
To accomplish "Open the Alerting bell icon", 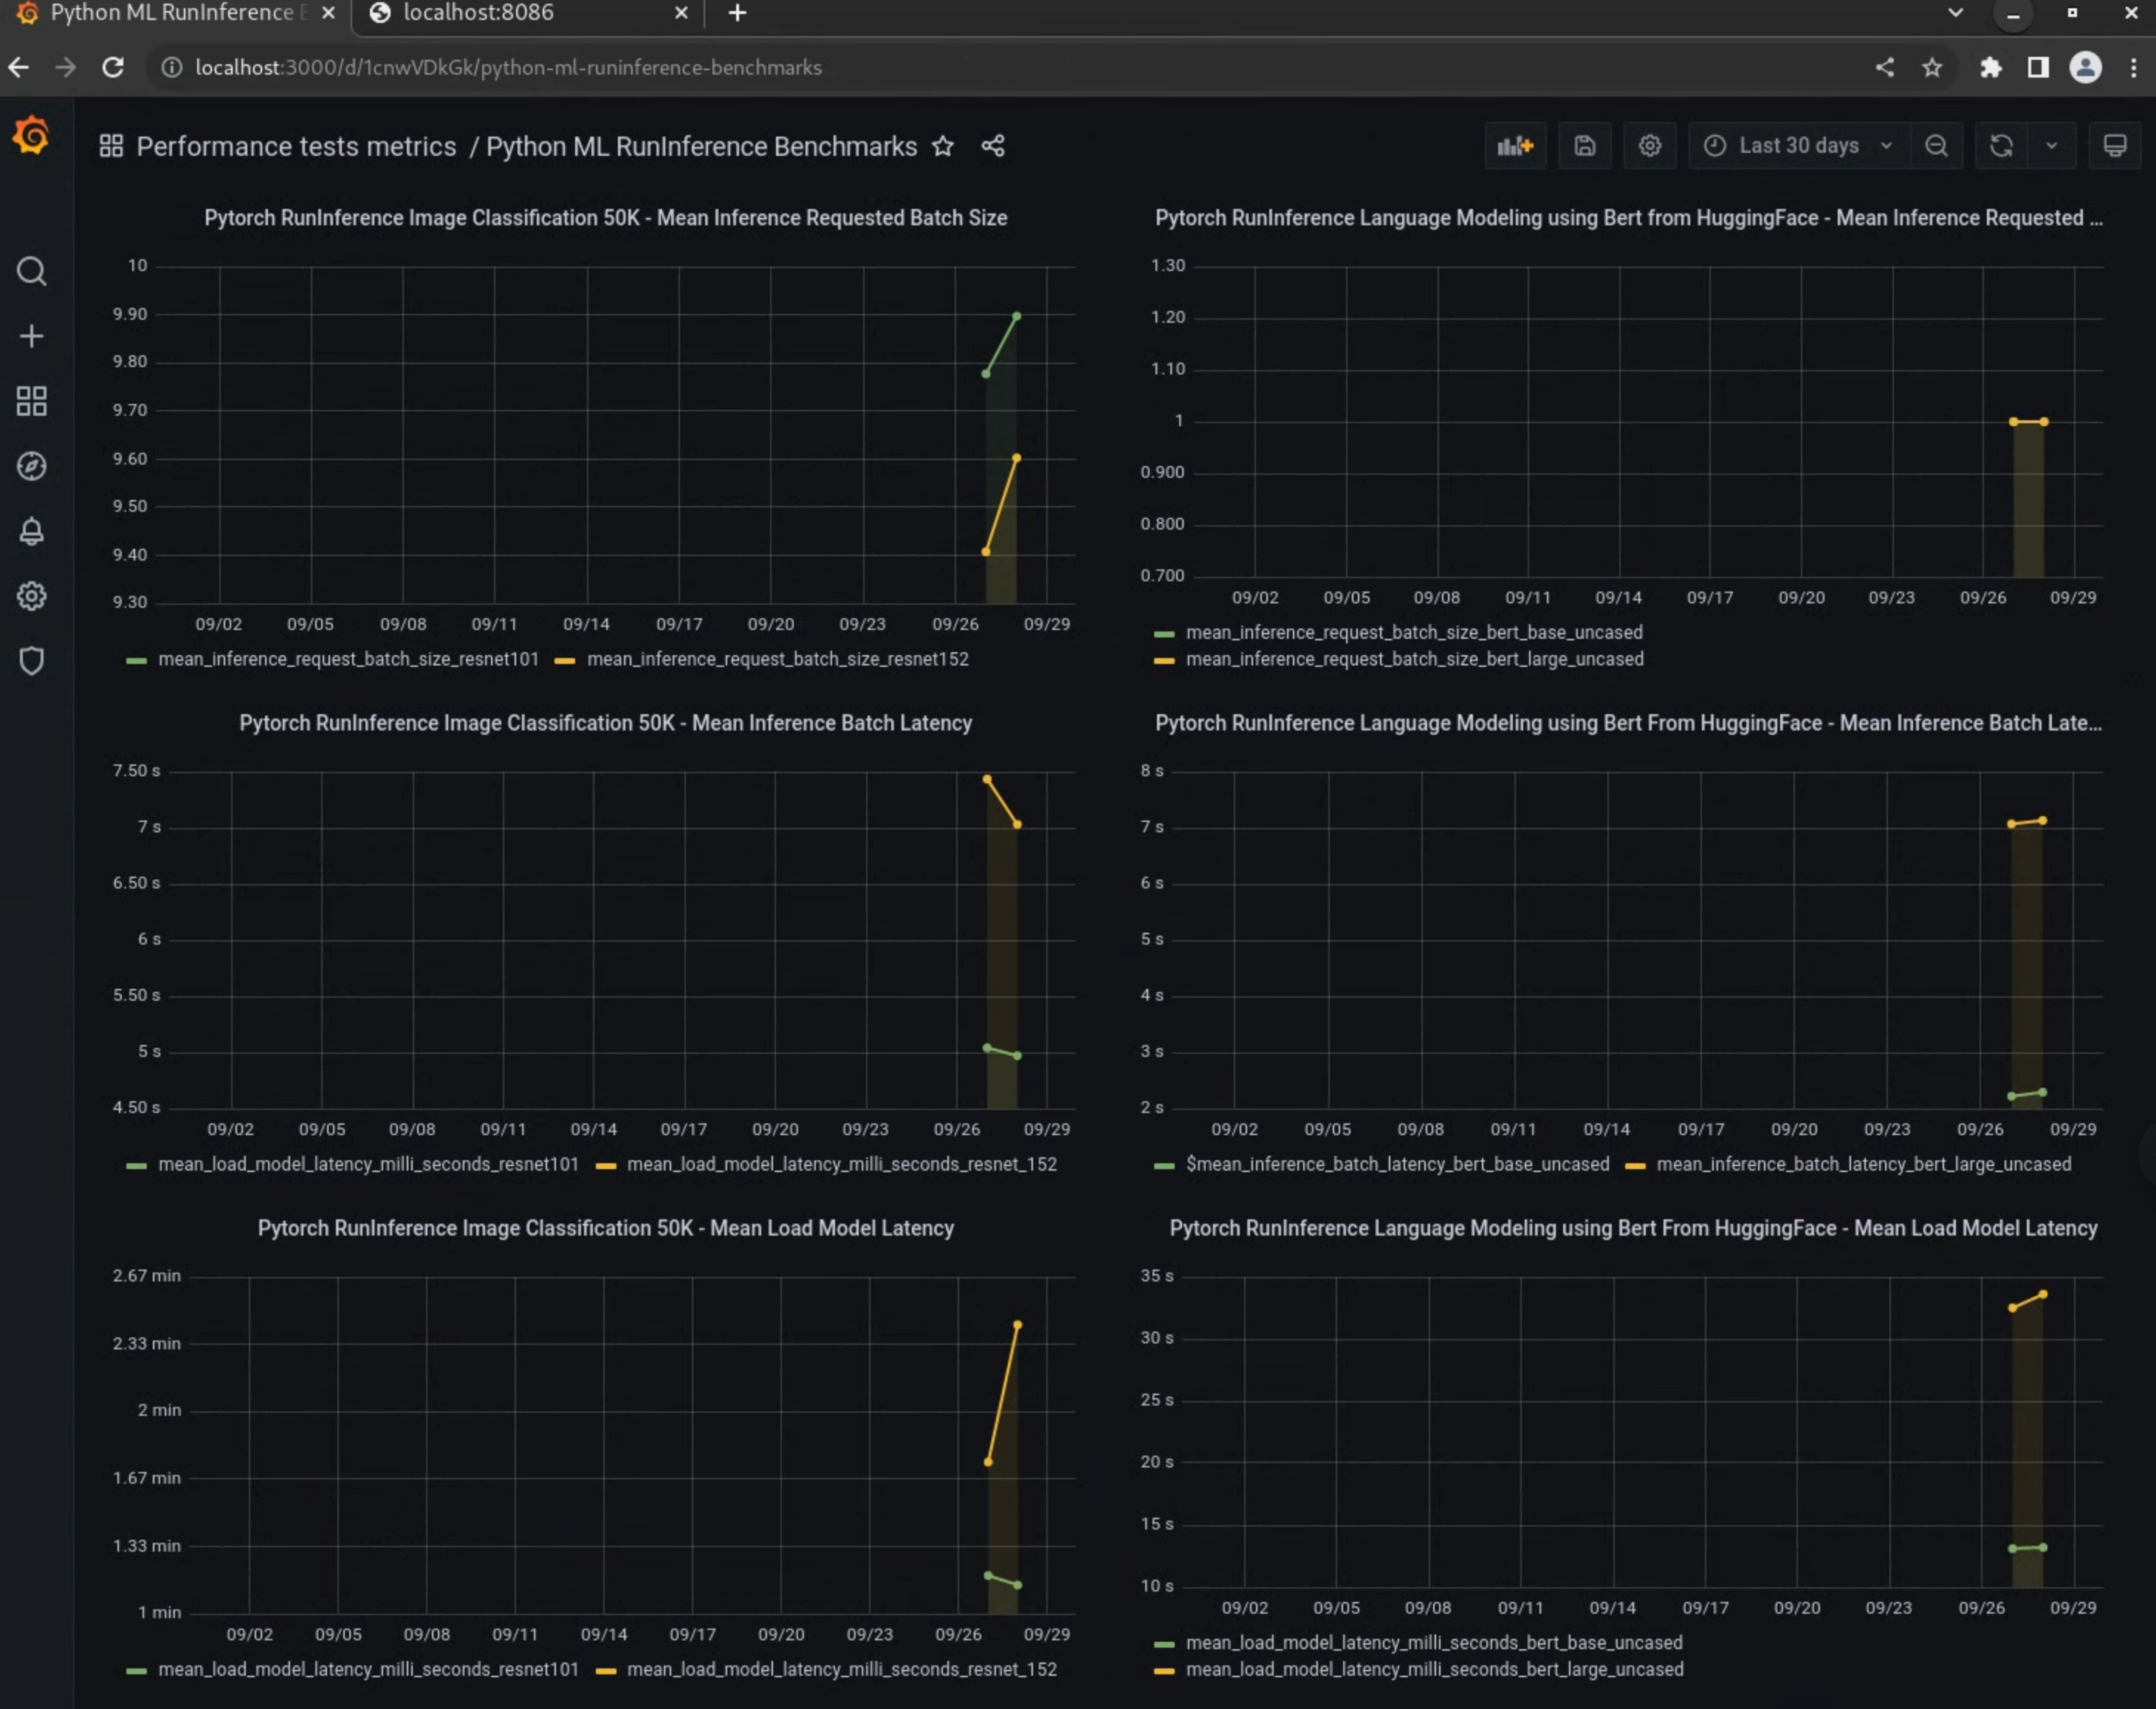I will click(x=31, y=531).
